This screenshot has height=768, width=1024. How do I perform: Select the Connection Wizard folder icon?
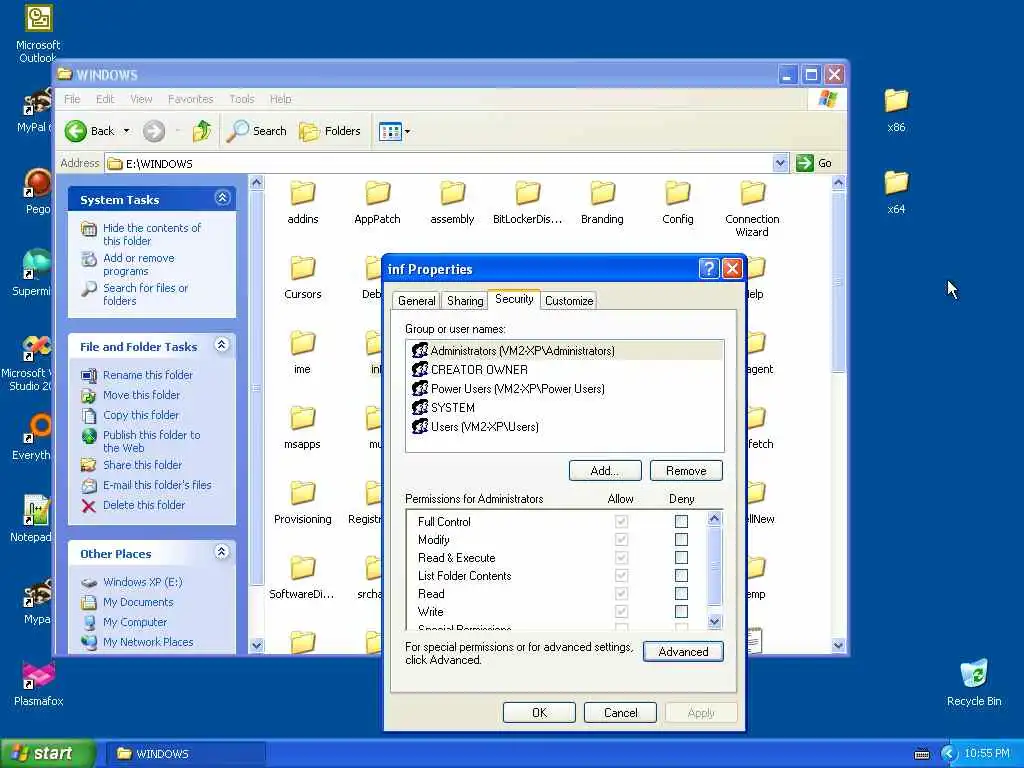(x=752, y=193)
